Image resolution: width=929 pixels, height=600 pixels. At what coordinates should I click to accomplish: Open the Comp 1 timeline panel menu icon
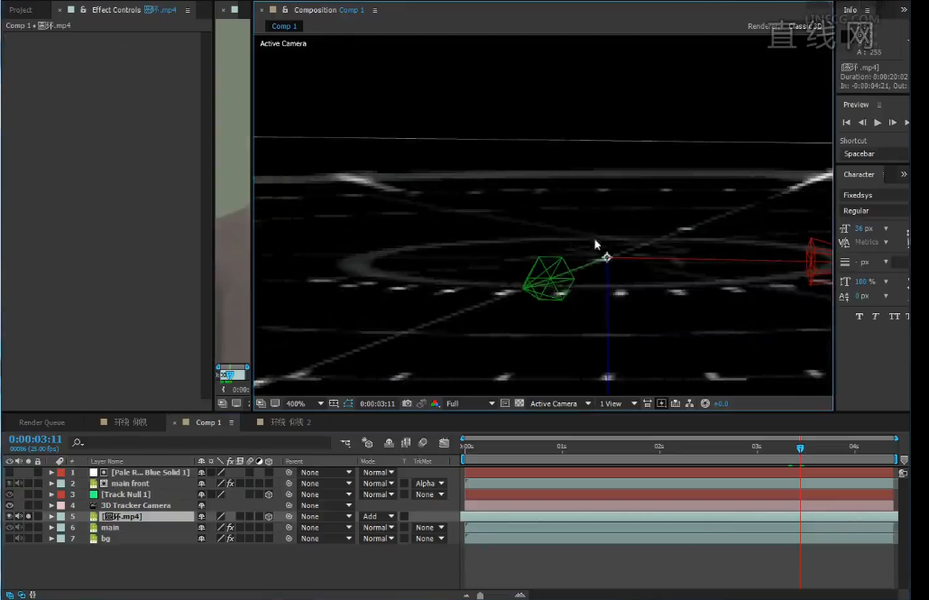(x=231, y=422)
